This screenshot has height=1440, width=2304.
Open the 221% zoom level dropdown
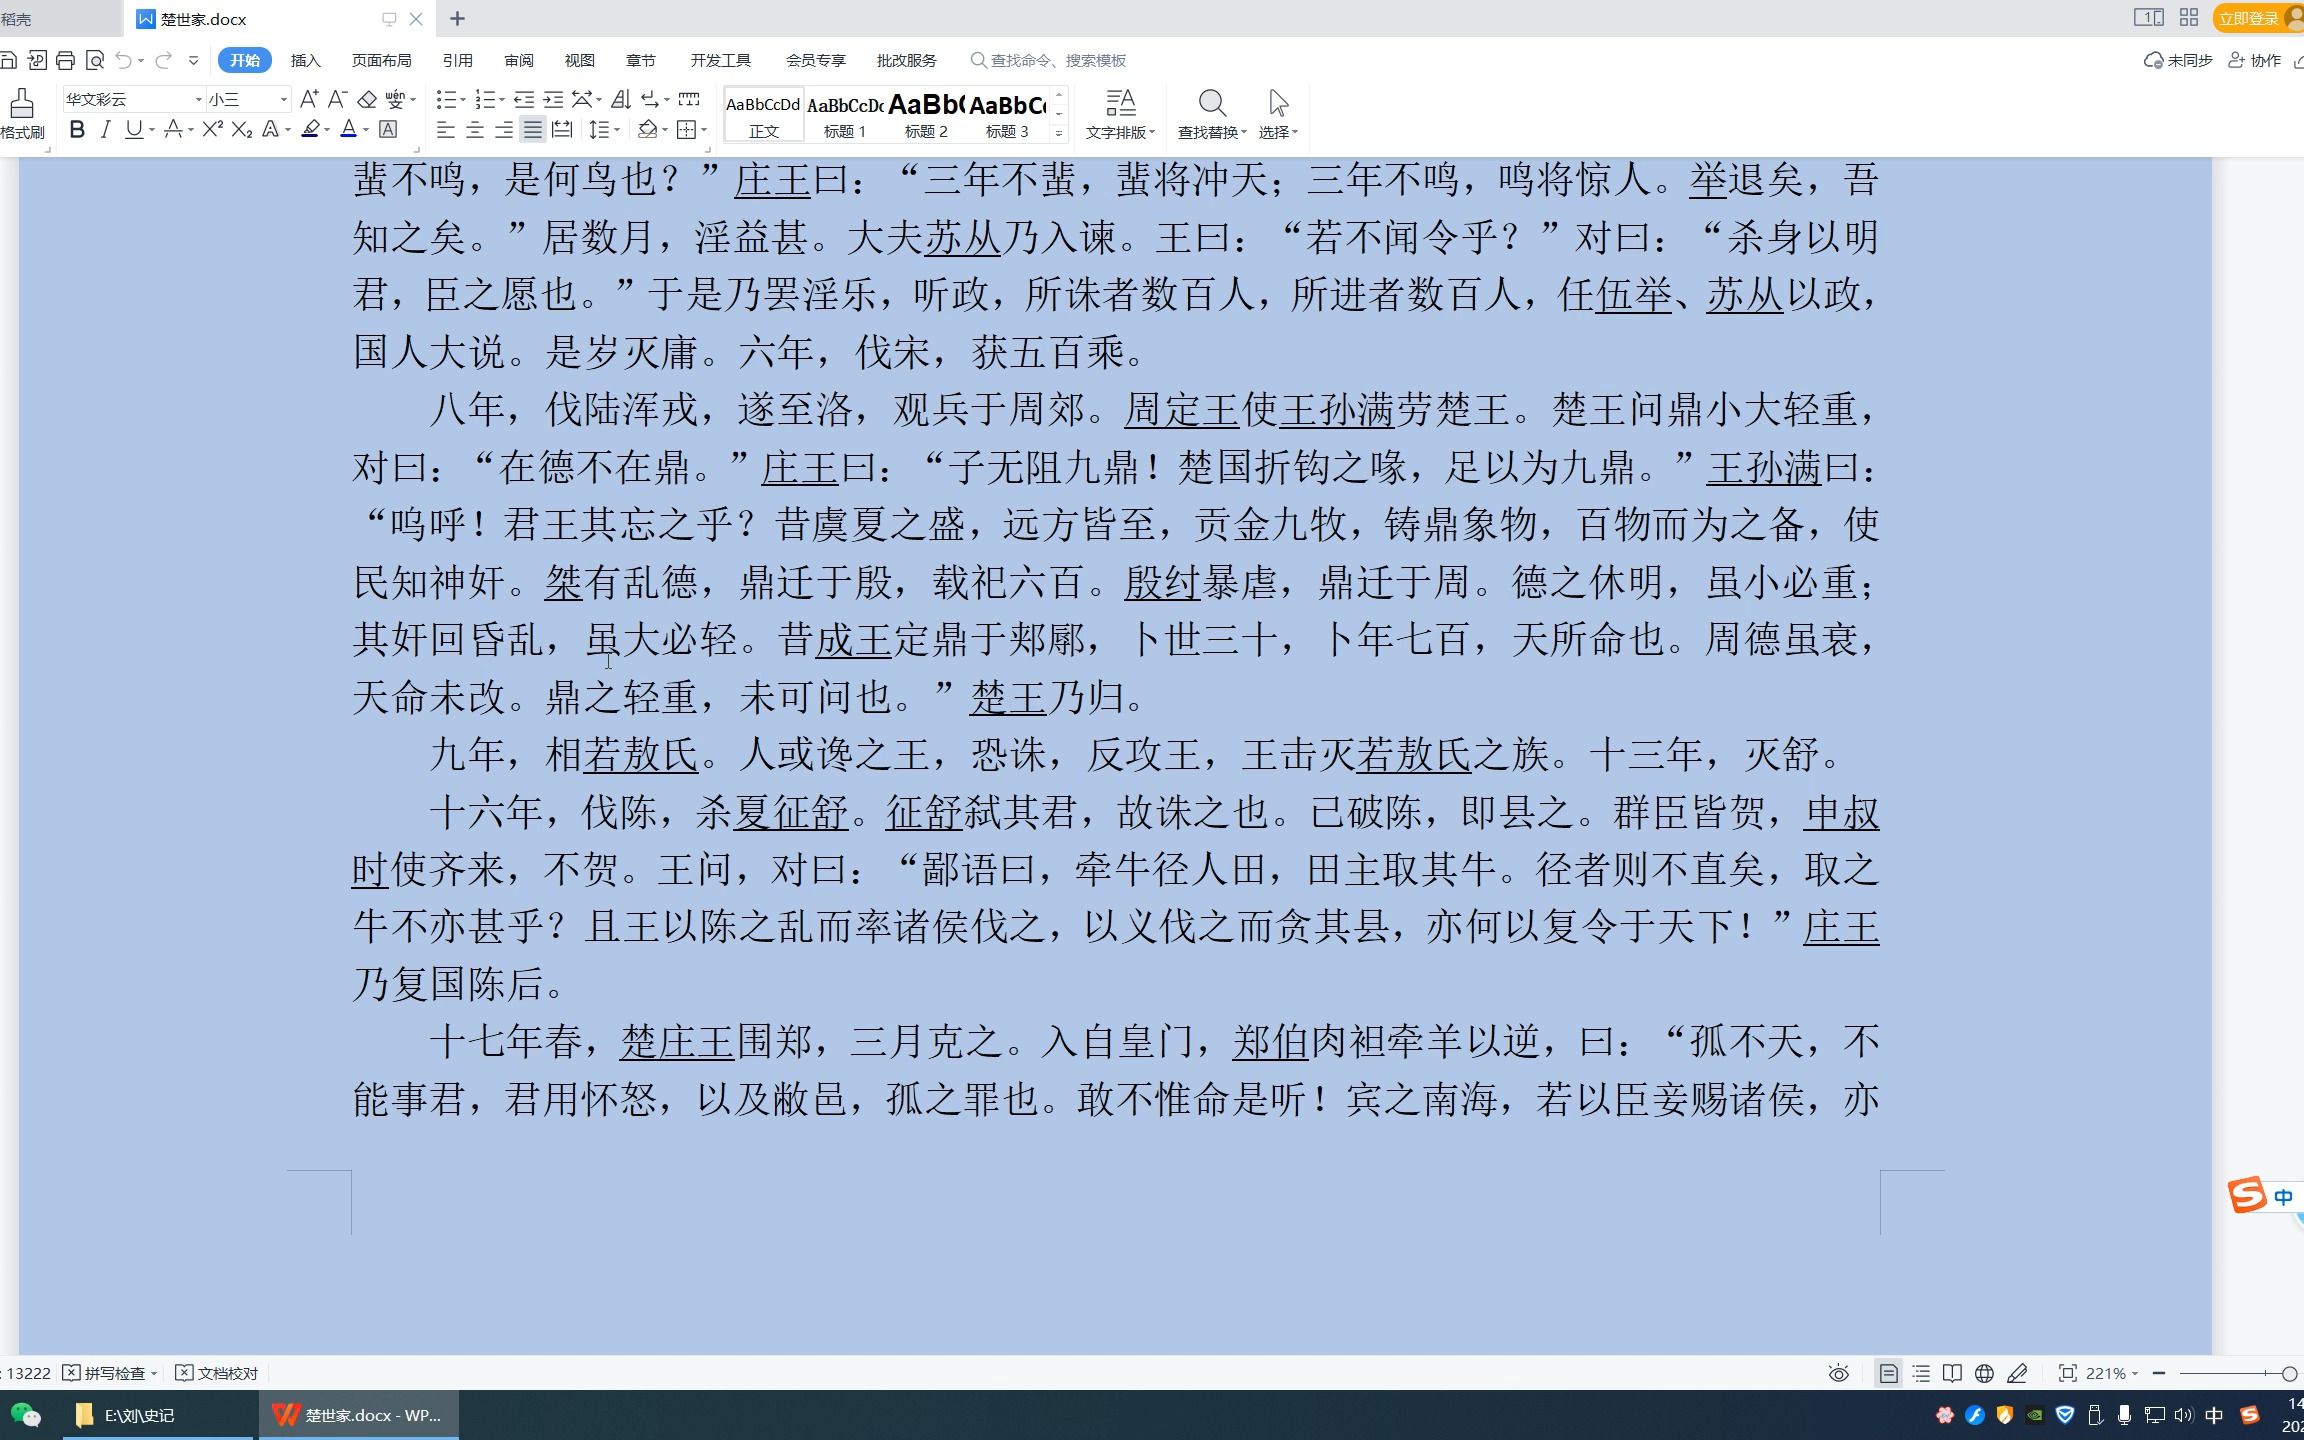click(x=2111, y=1373)
